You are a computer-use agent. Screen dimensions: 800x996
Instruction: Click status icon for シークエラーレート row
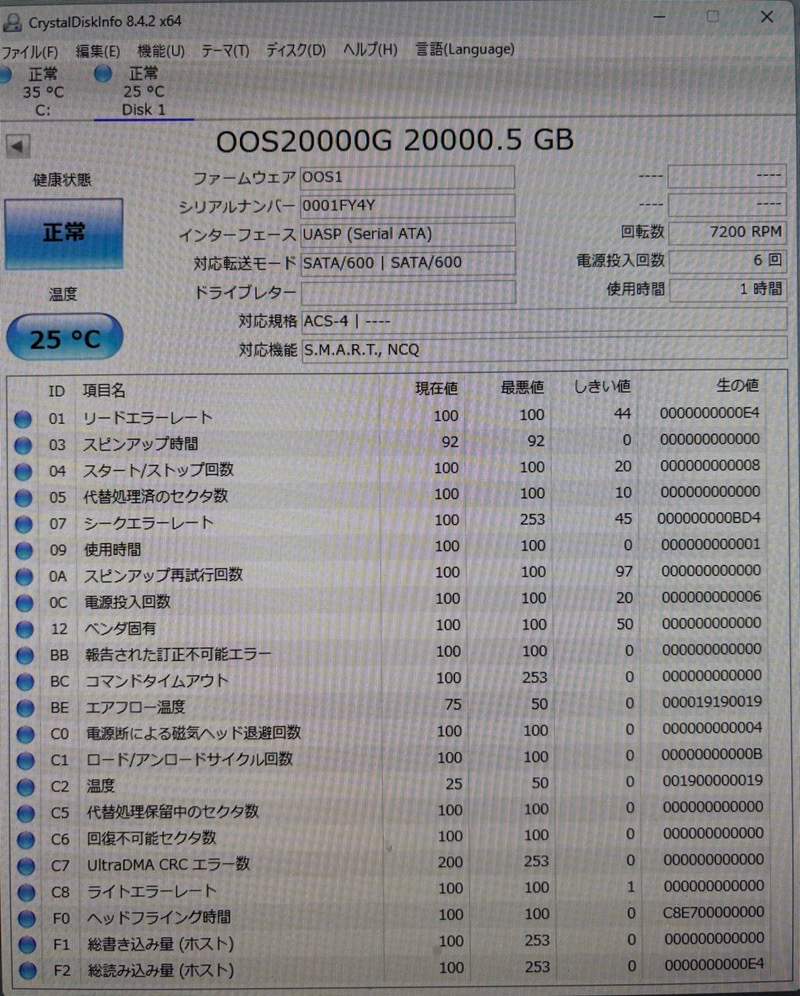coord(24,524)
